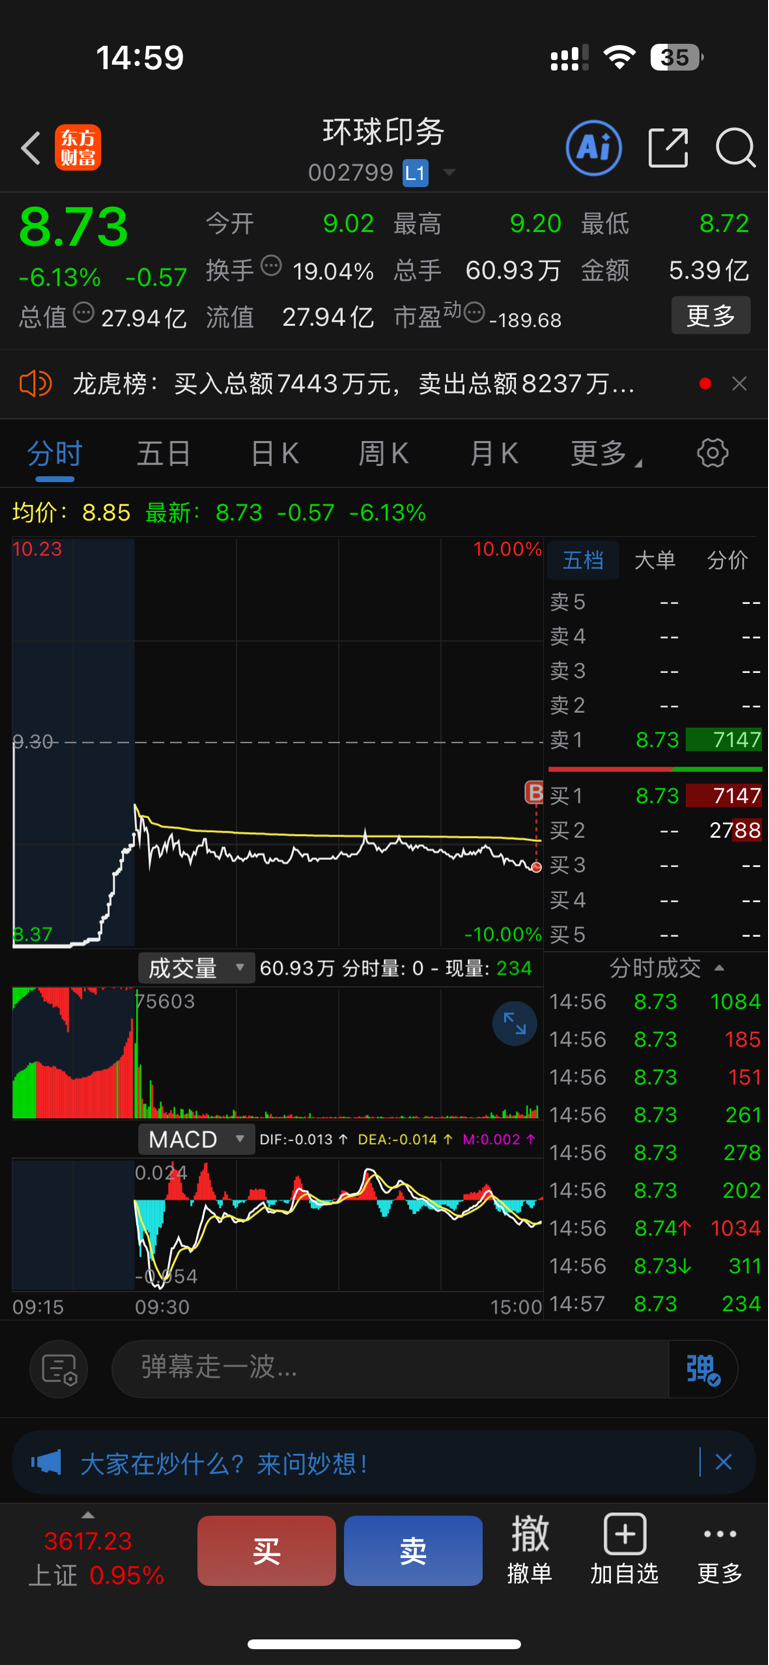Open the MACD indicator dropdown

196,1139
